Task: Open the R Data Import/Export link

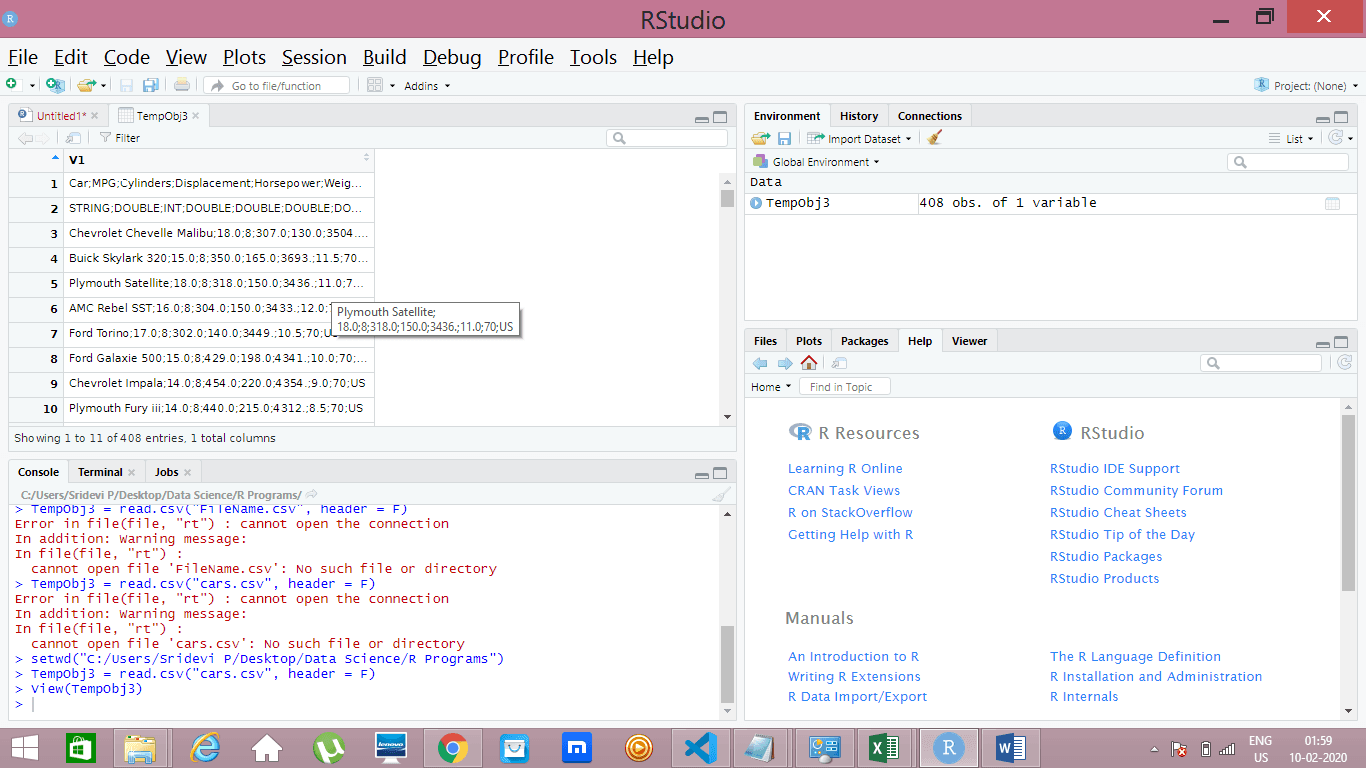Action: coord(857,696)
